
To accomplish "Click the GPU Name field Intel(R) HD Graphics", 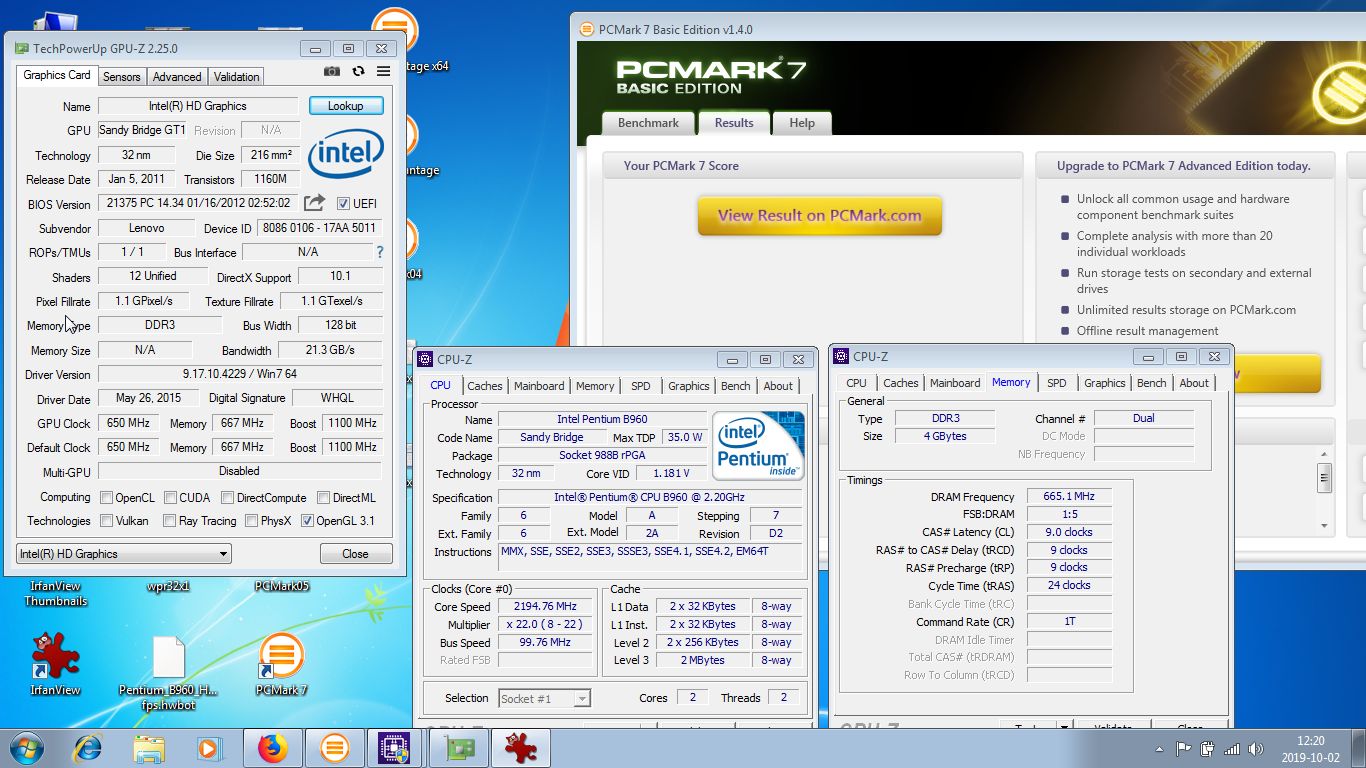I will (x=198, y=106).
